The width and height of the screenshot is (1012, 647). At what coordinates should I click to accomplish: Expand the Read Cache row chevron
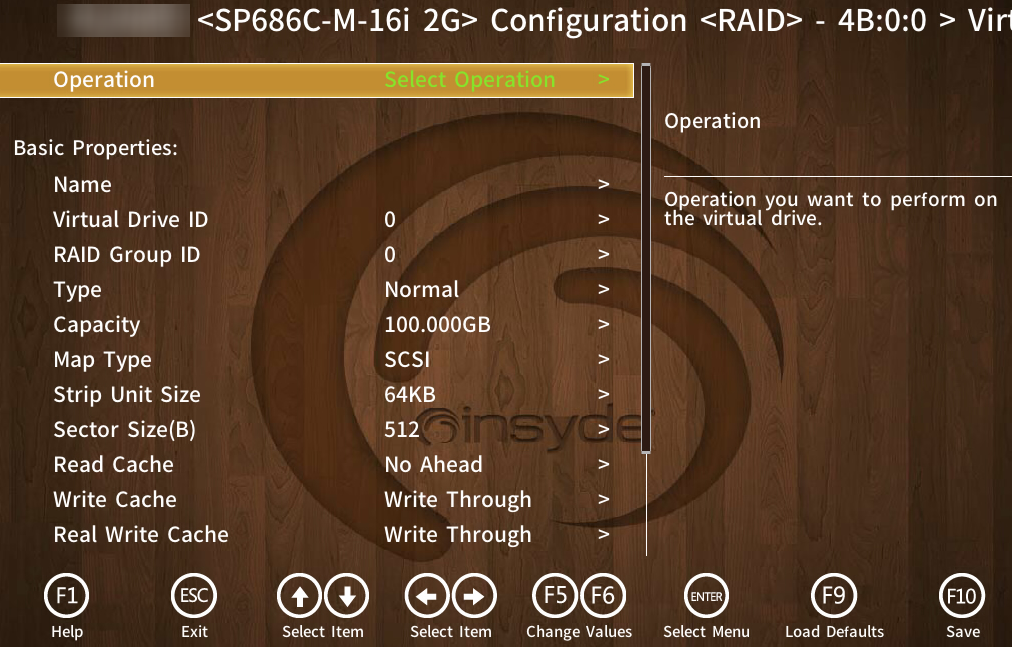[603, 464]
